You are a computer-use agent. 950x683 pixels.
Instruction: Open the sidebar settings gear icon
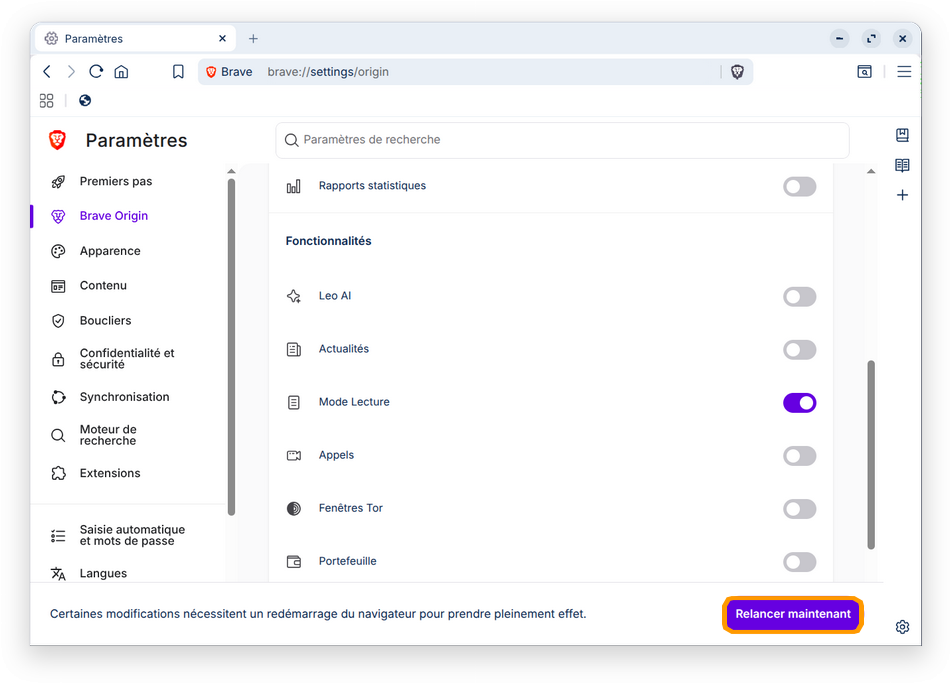click(x=902, y=627)
